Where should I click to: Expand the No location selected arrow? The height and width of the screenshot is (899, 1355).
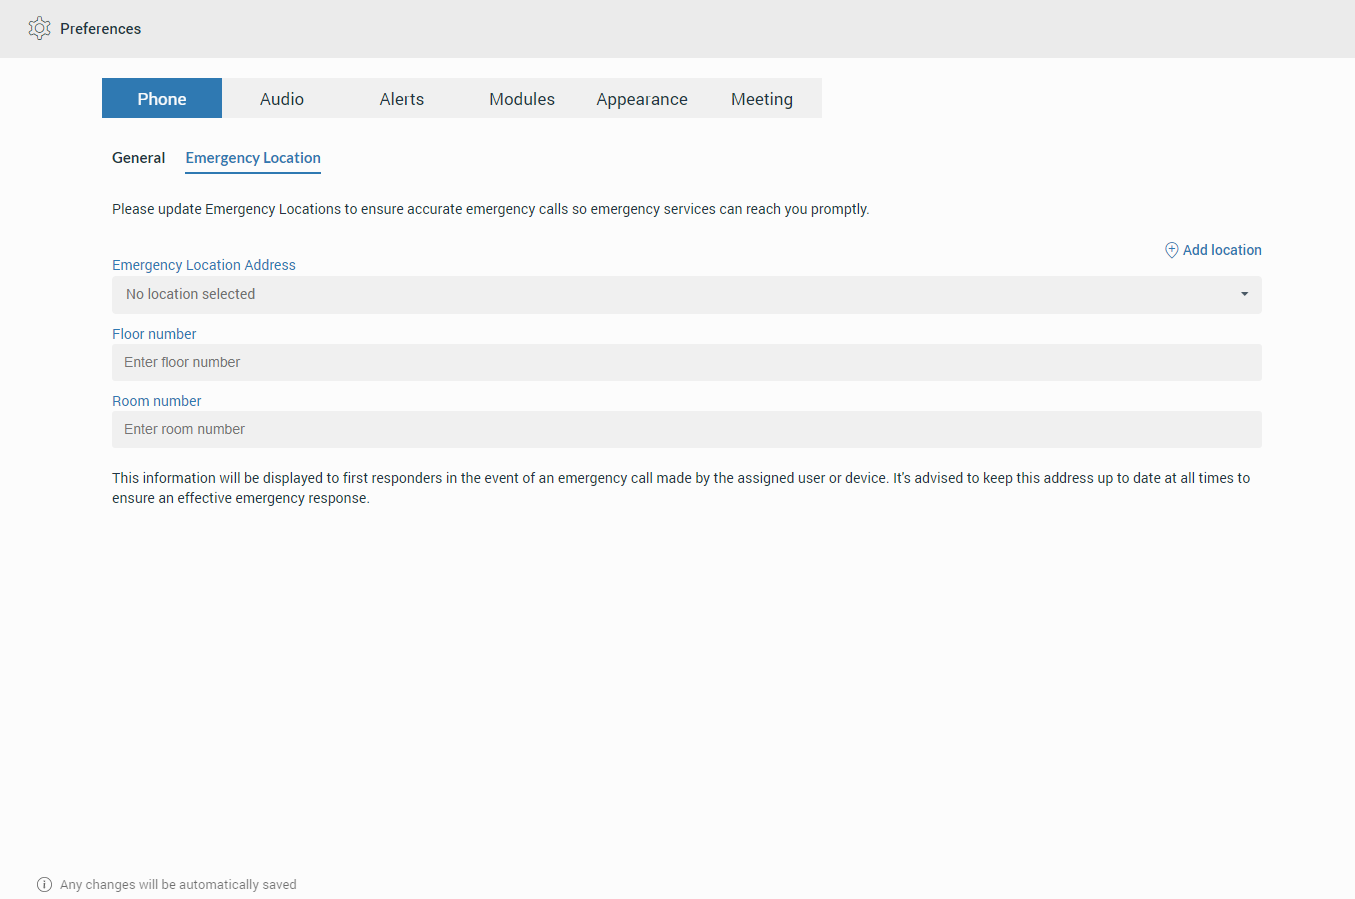tap(1245, 294)
